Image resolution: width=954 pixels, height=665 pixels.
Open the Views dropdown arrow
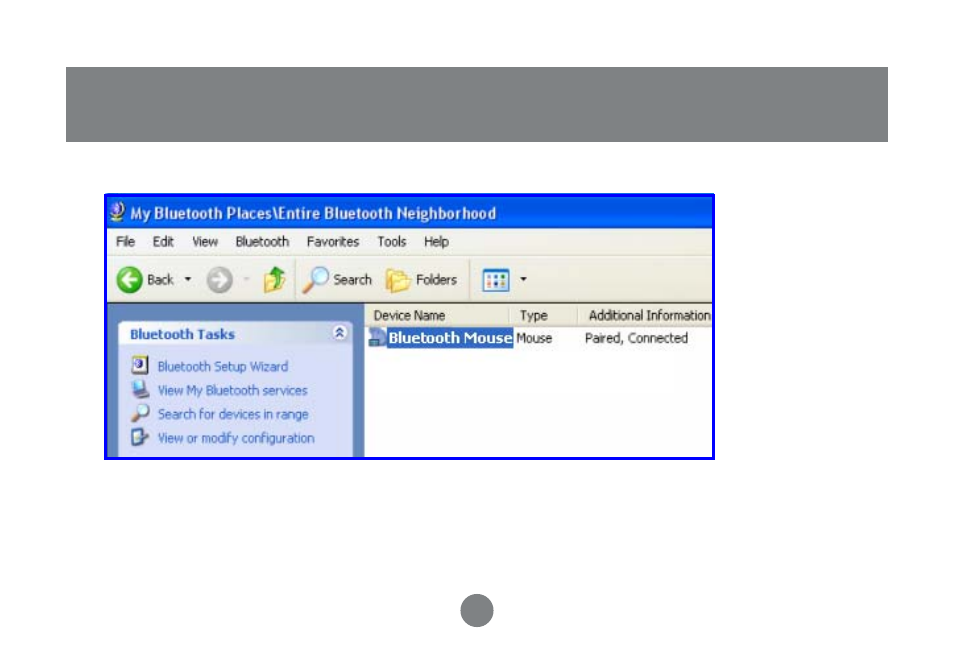click(523, 279)
